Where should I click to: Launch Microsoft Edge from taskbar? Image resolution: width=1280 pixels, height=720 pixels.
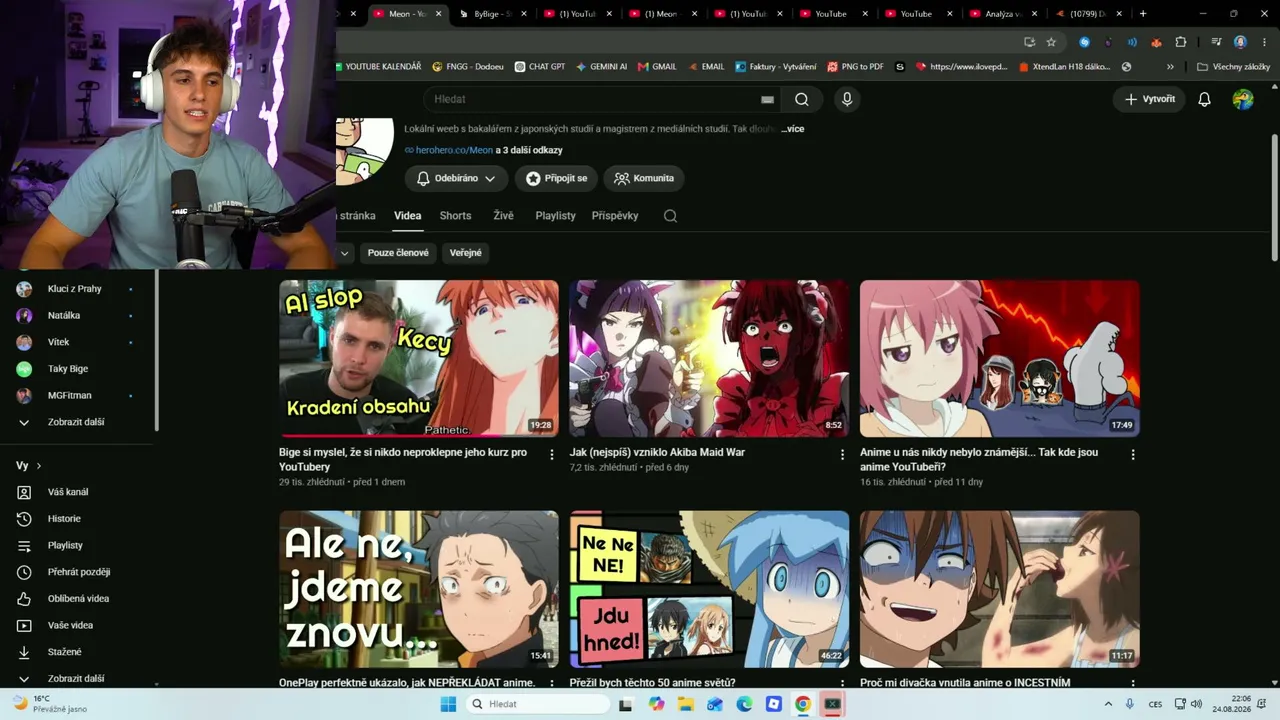(744, 704)
